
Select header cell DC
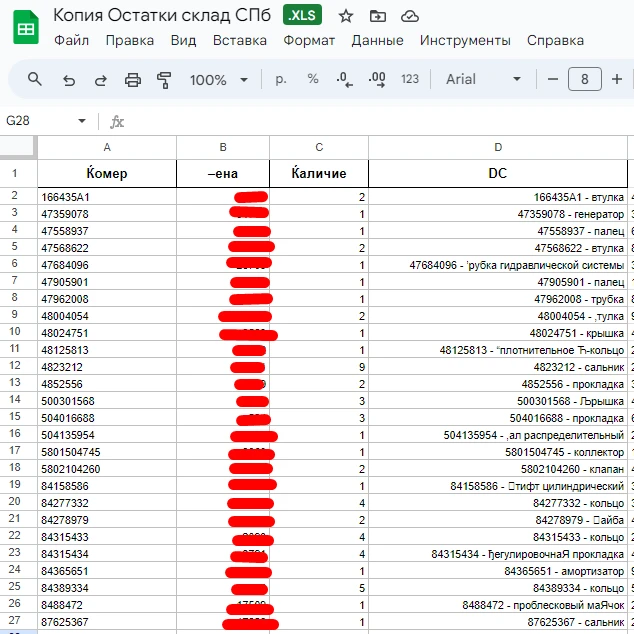coord(498,173)
